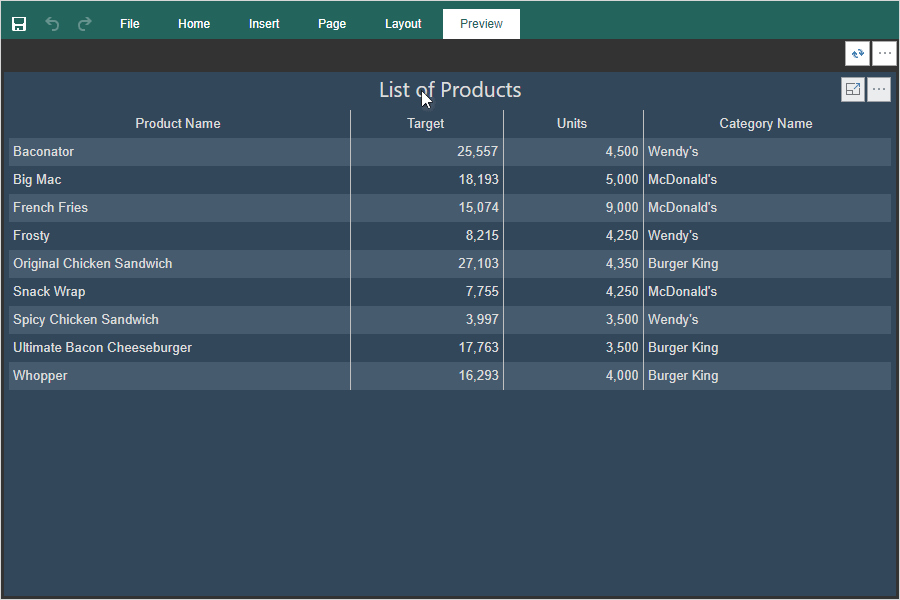Switch to the Page tab
The image size is (900, 600).
point(332,24)
